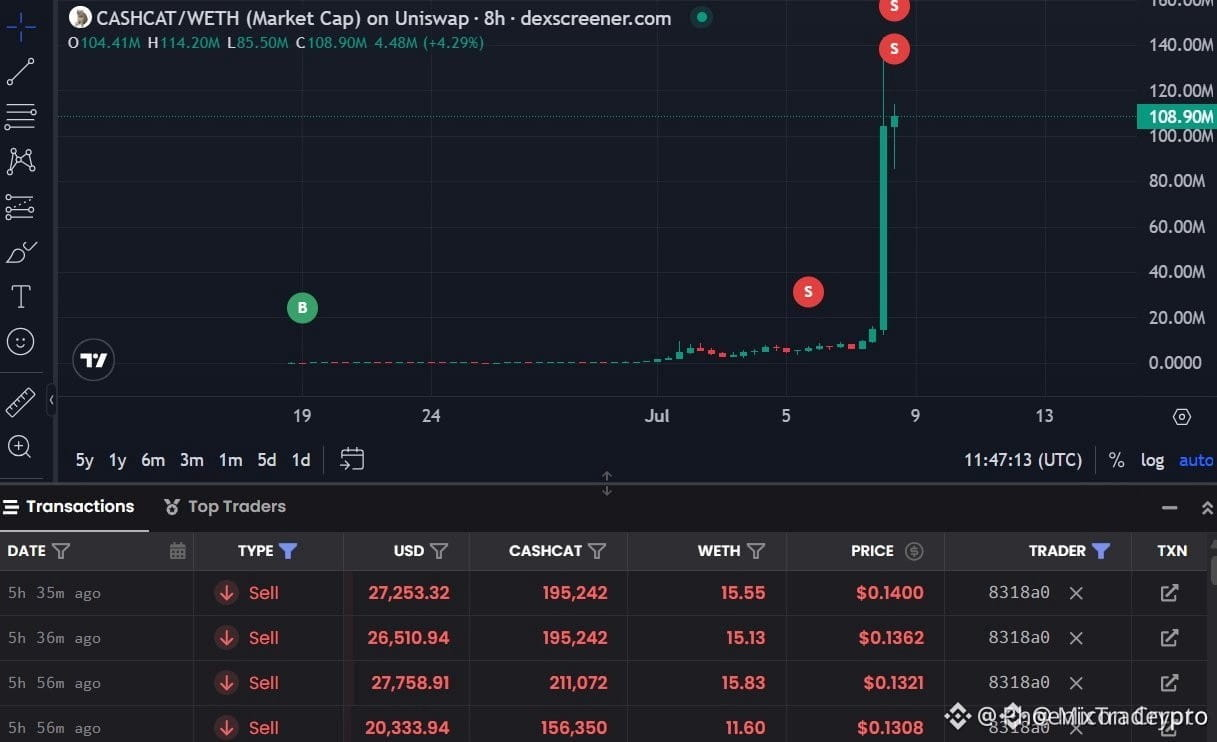Click the 195,242 CASHCAT cell at 5h 35m ago

pos(575,593)
